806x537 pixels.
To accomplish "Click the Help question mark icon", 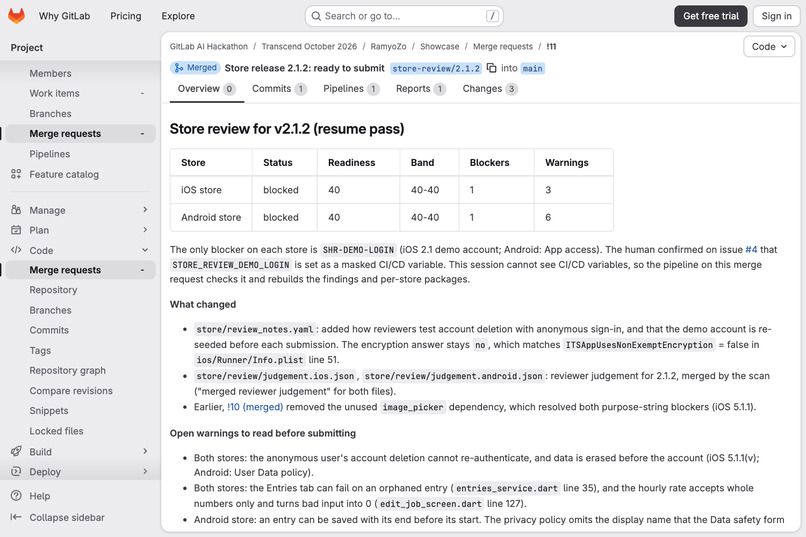I will pyautogui.click(x=16, y=496).
